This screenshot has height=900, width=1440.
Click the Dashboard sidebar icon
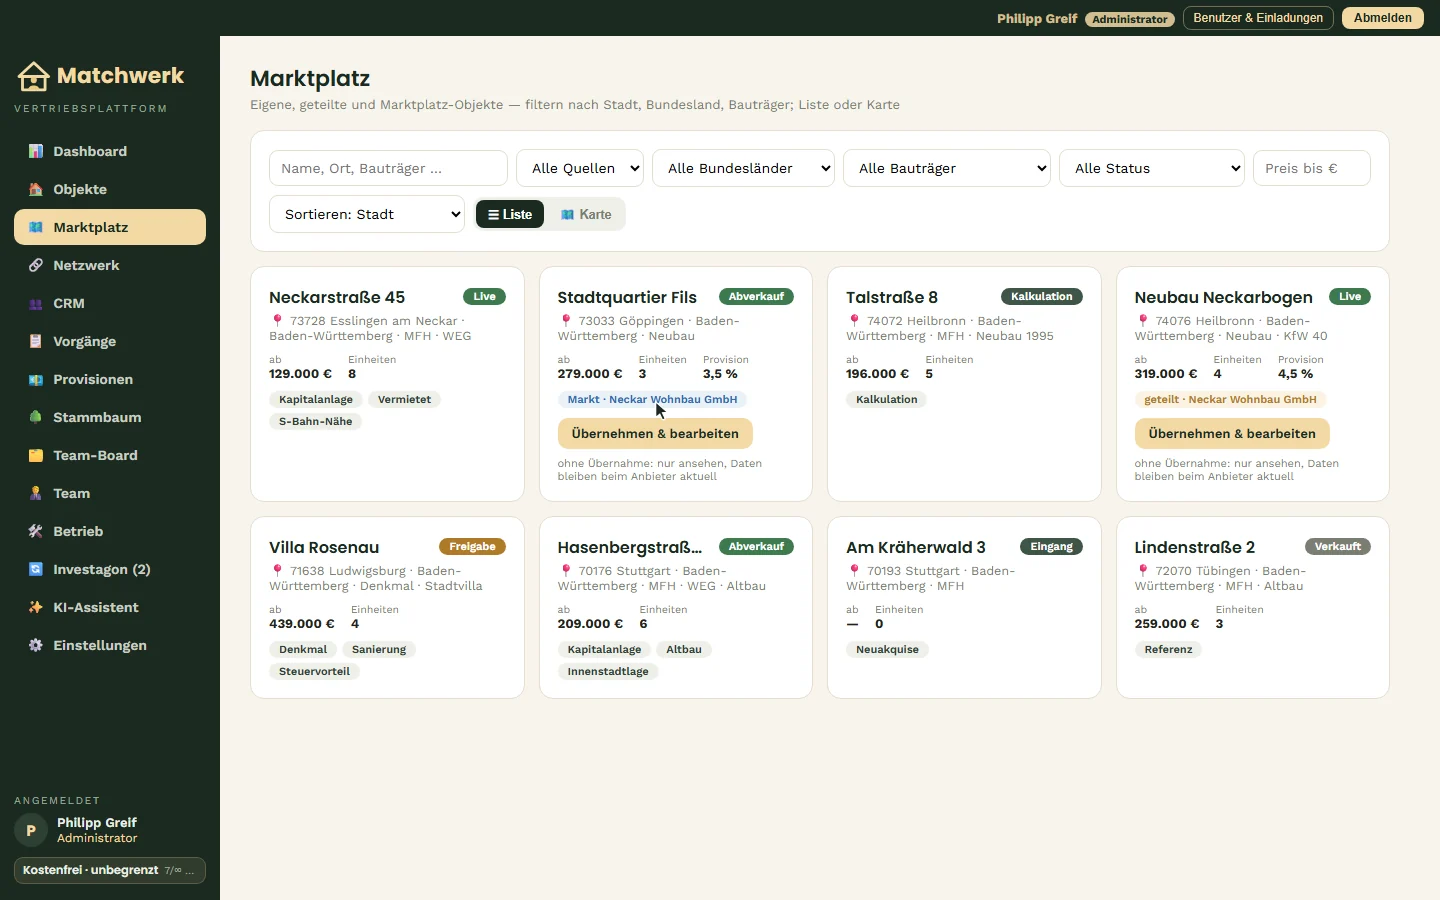tap(36, 151)
